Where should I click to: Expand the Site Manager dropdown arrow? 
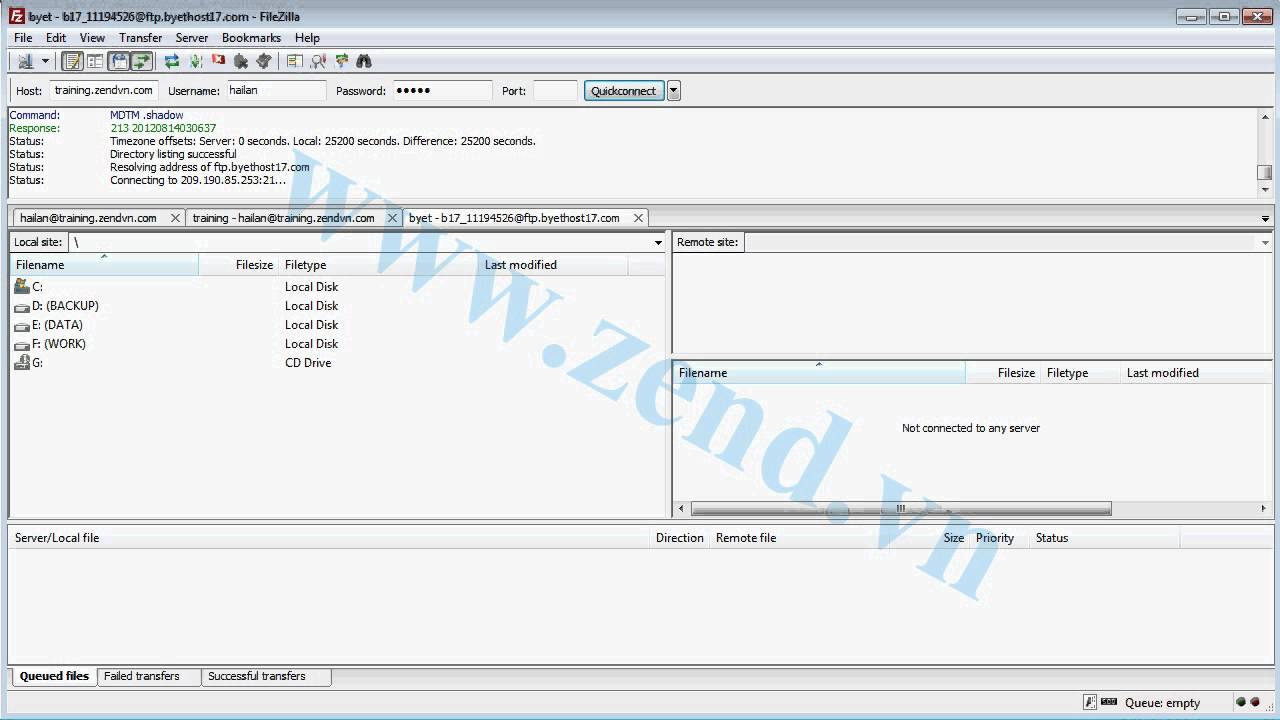[x=45, y=61]
